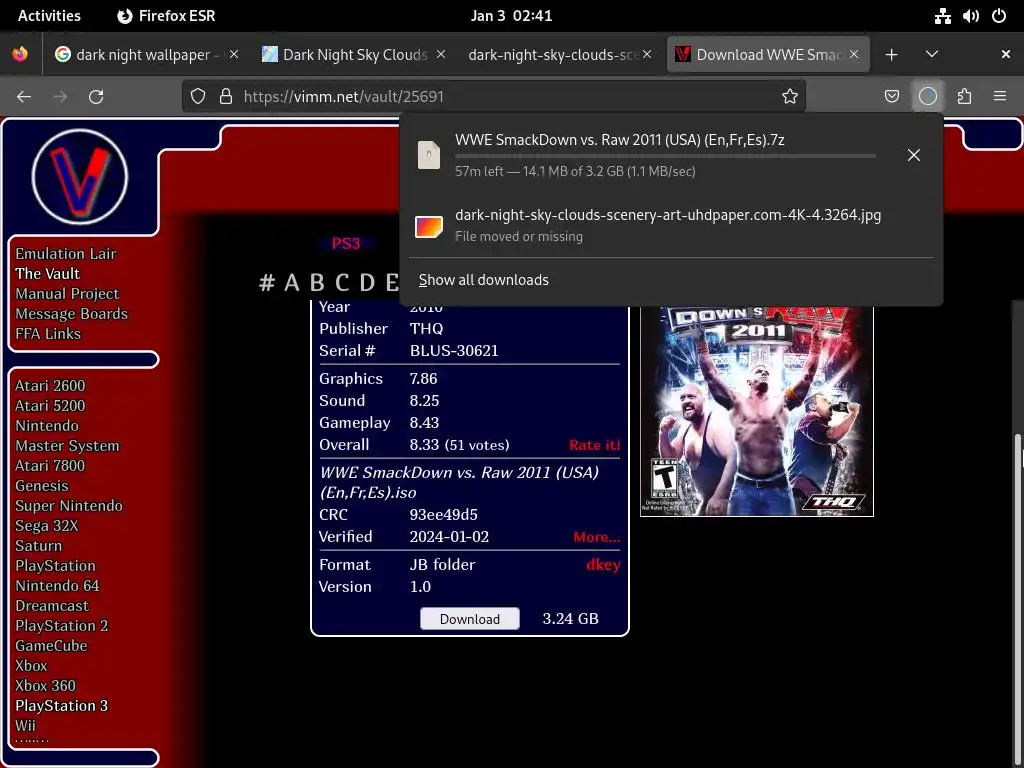Click the forward arrow navigation button
The width and height of the screenshot is (1024, 768).
coord(60,97)
